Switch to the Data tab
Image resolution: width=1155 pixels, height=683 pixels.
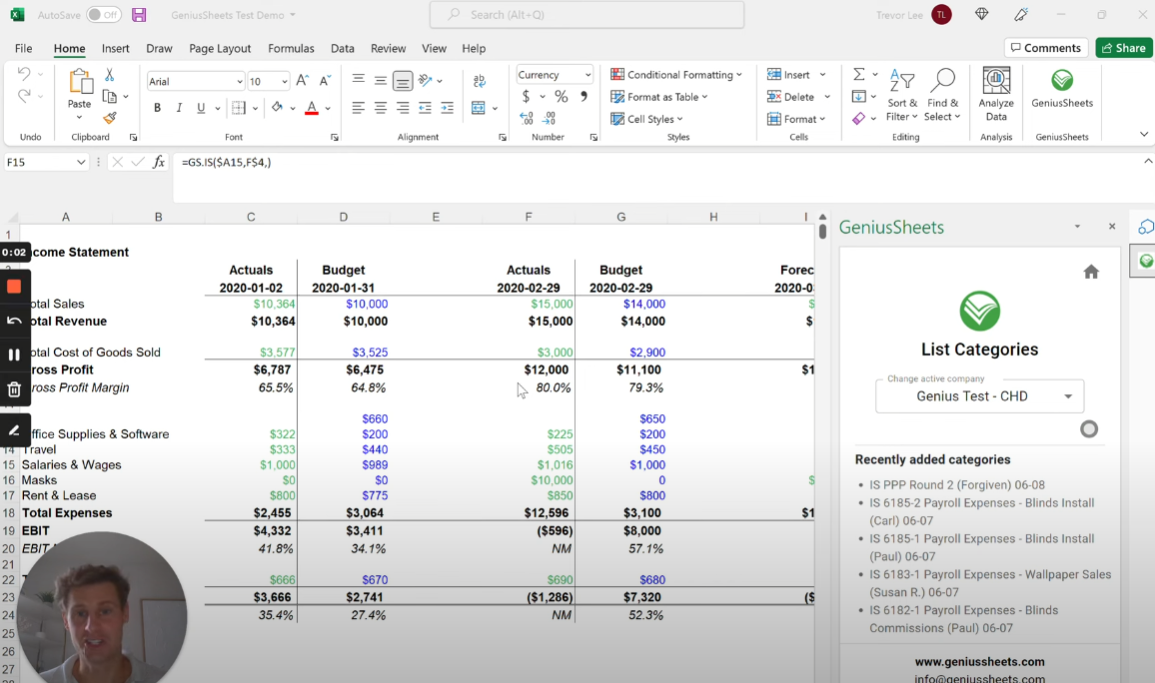pyautogui.click(x=343, y=48)
